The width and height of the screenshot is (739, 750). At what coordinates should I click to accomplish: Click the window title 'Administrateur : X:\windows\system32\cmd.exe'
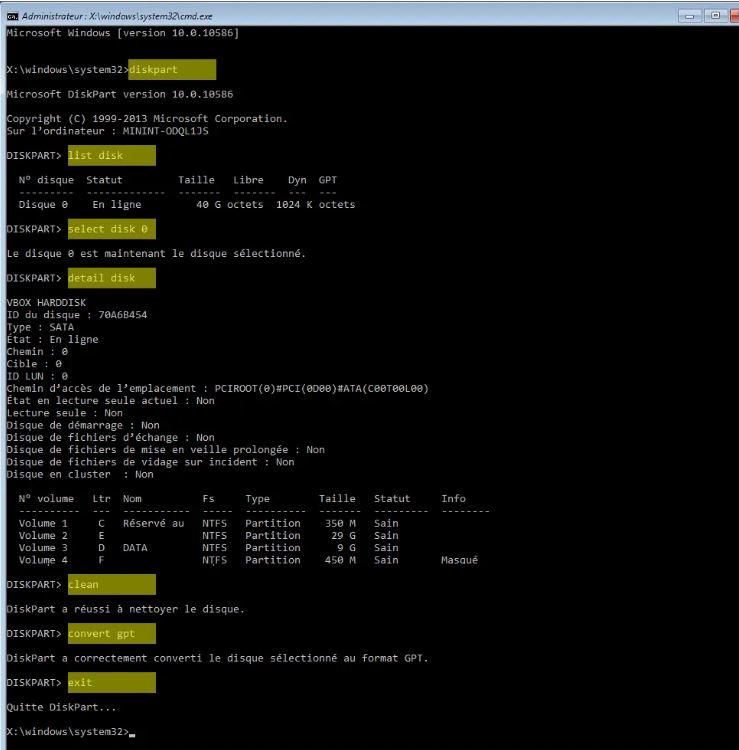click(117, 16)
